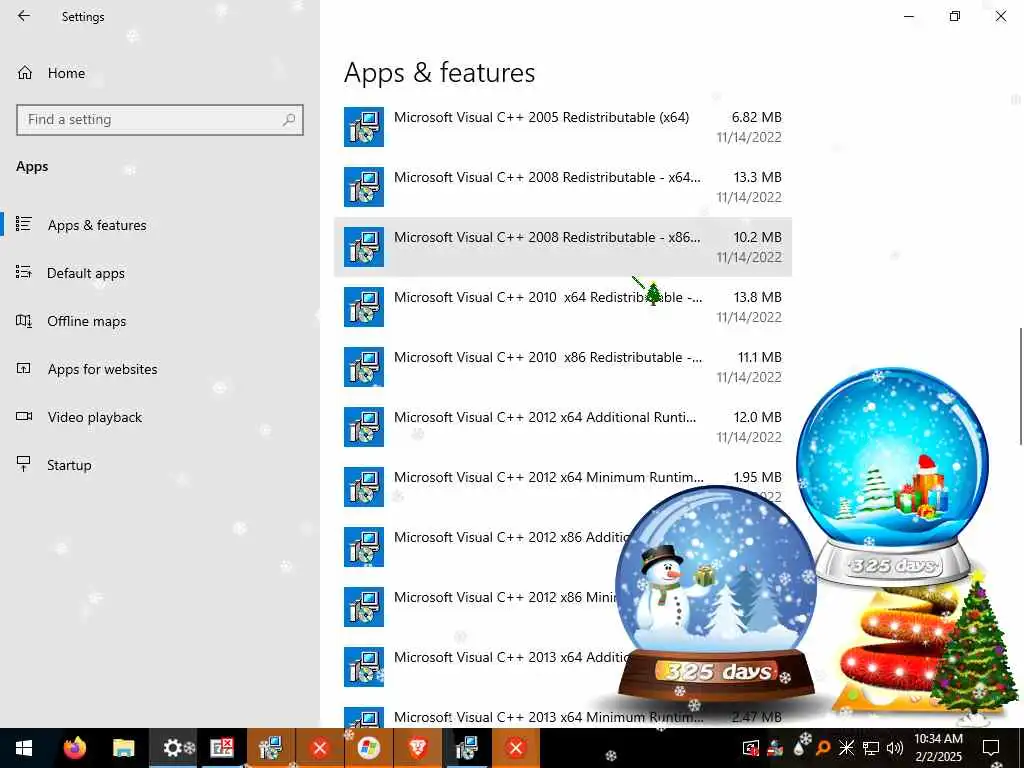Click the volume speaker tray icon
The height and width of the screenshot is (768, 1024).
click(895, 748)
